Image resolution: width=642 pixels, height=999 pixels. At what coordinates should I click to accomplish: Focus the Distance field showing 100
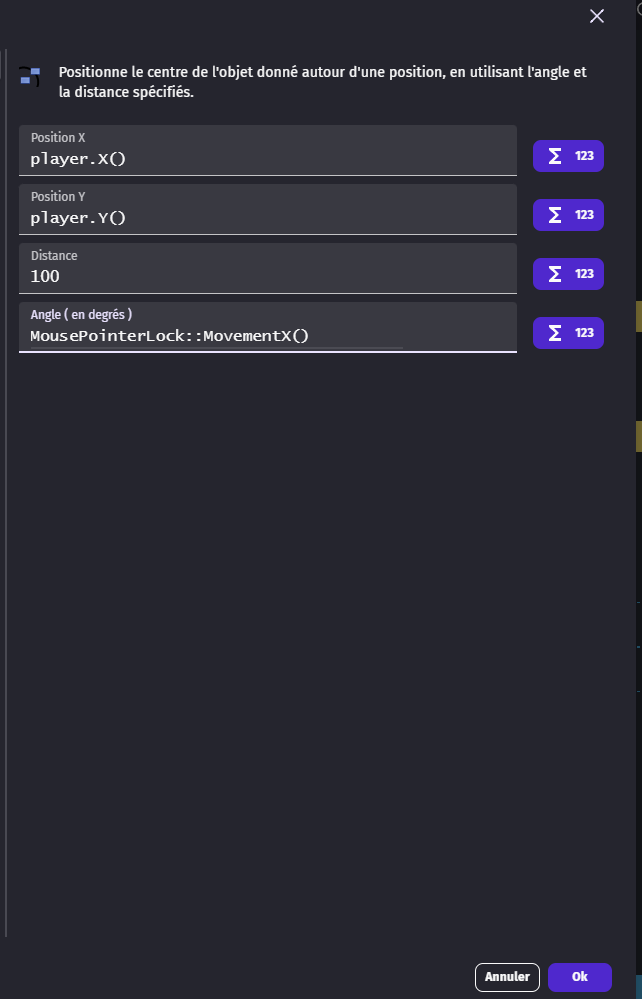tap(268, 268)
